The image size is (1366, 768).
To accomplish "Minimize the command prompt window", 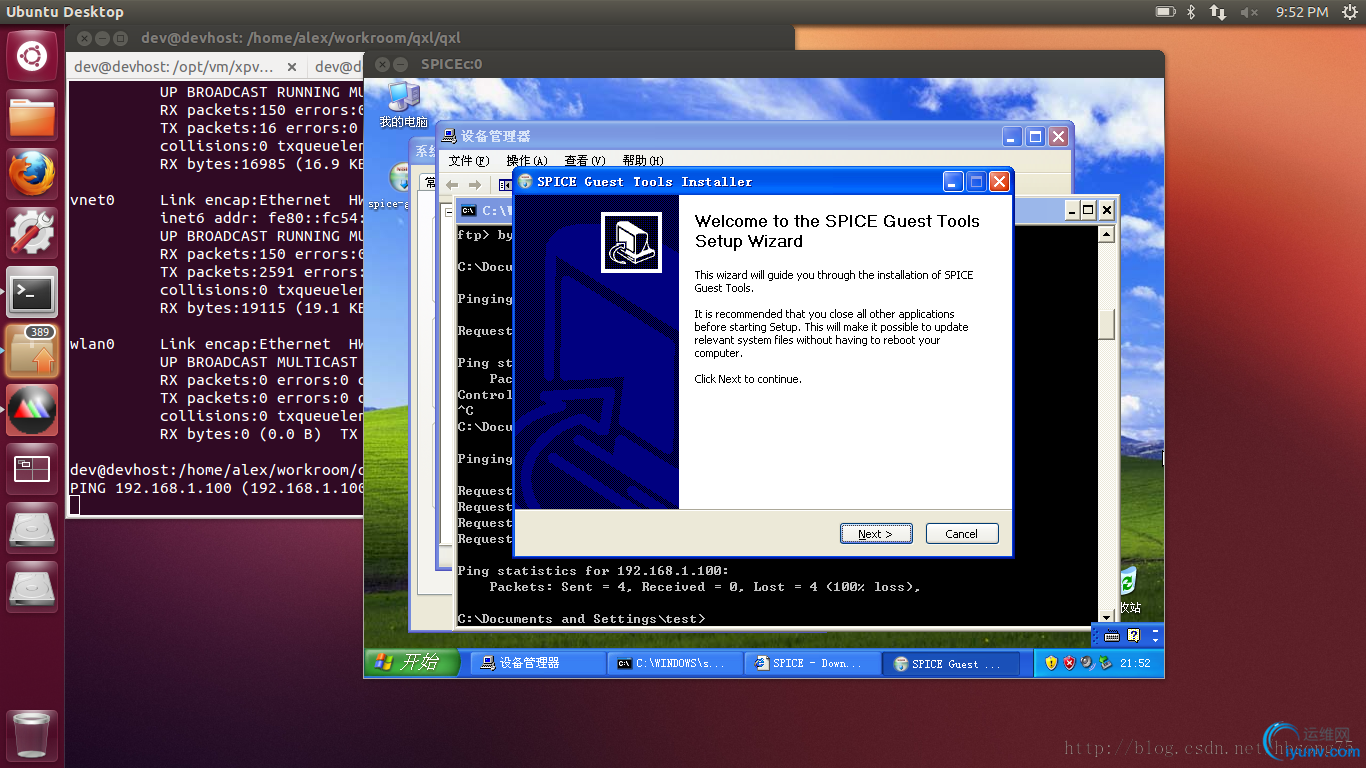I will (1071, 210).
